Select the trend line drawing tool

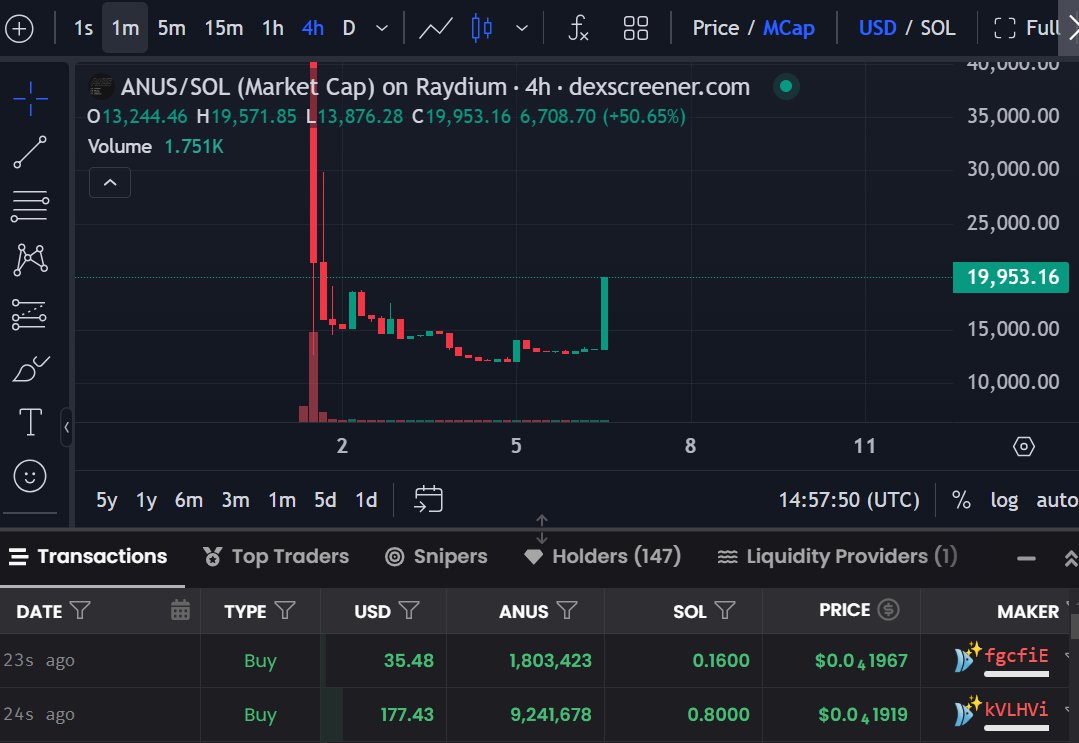coord(30,152)
